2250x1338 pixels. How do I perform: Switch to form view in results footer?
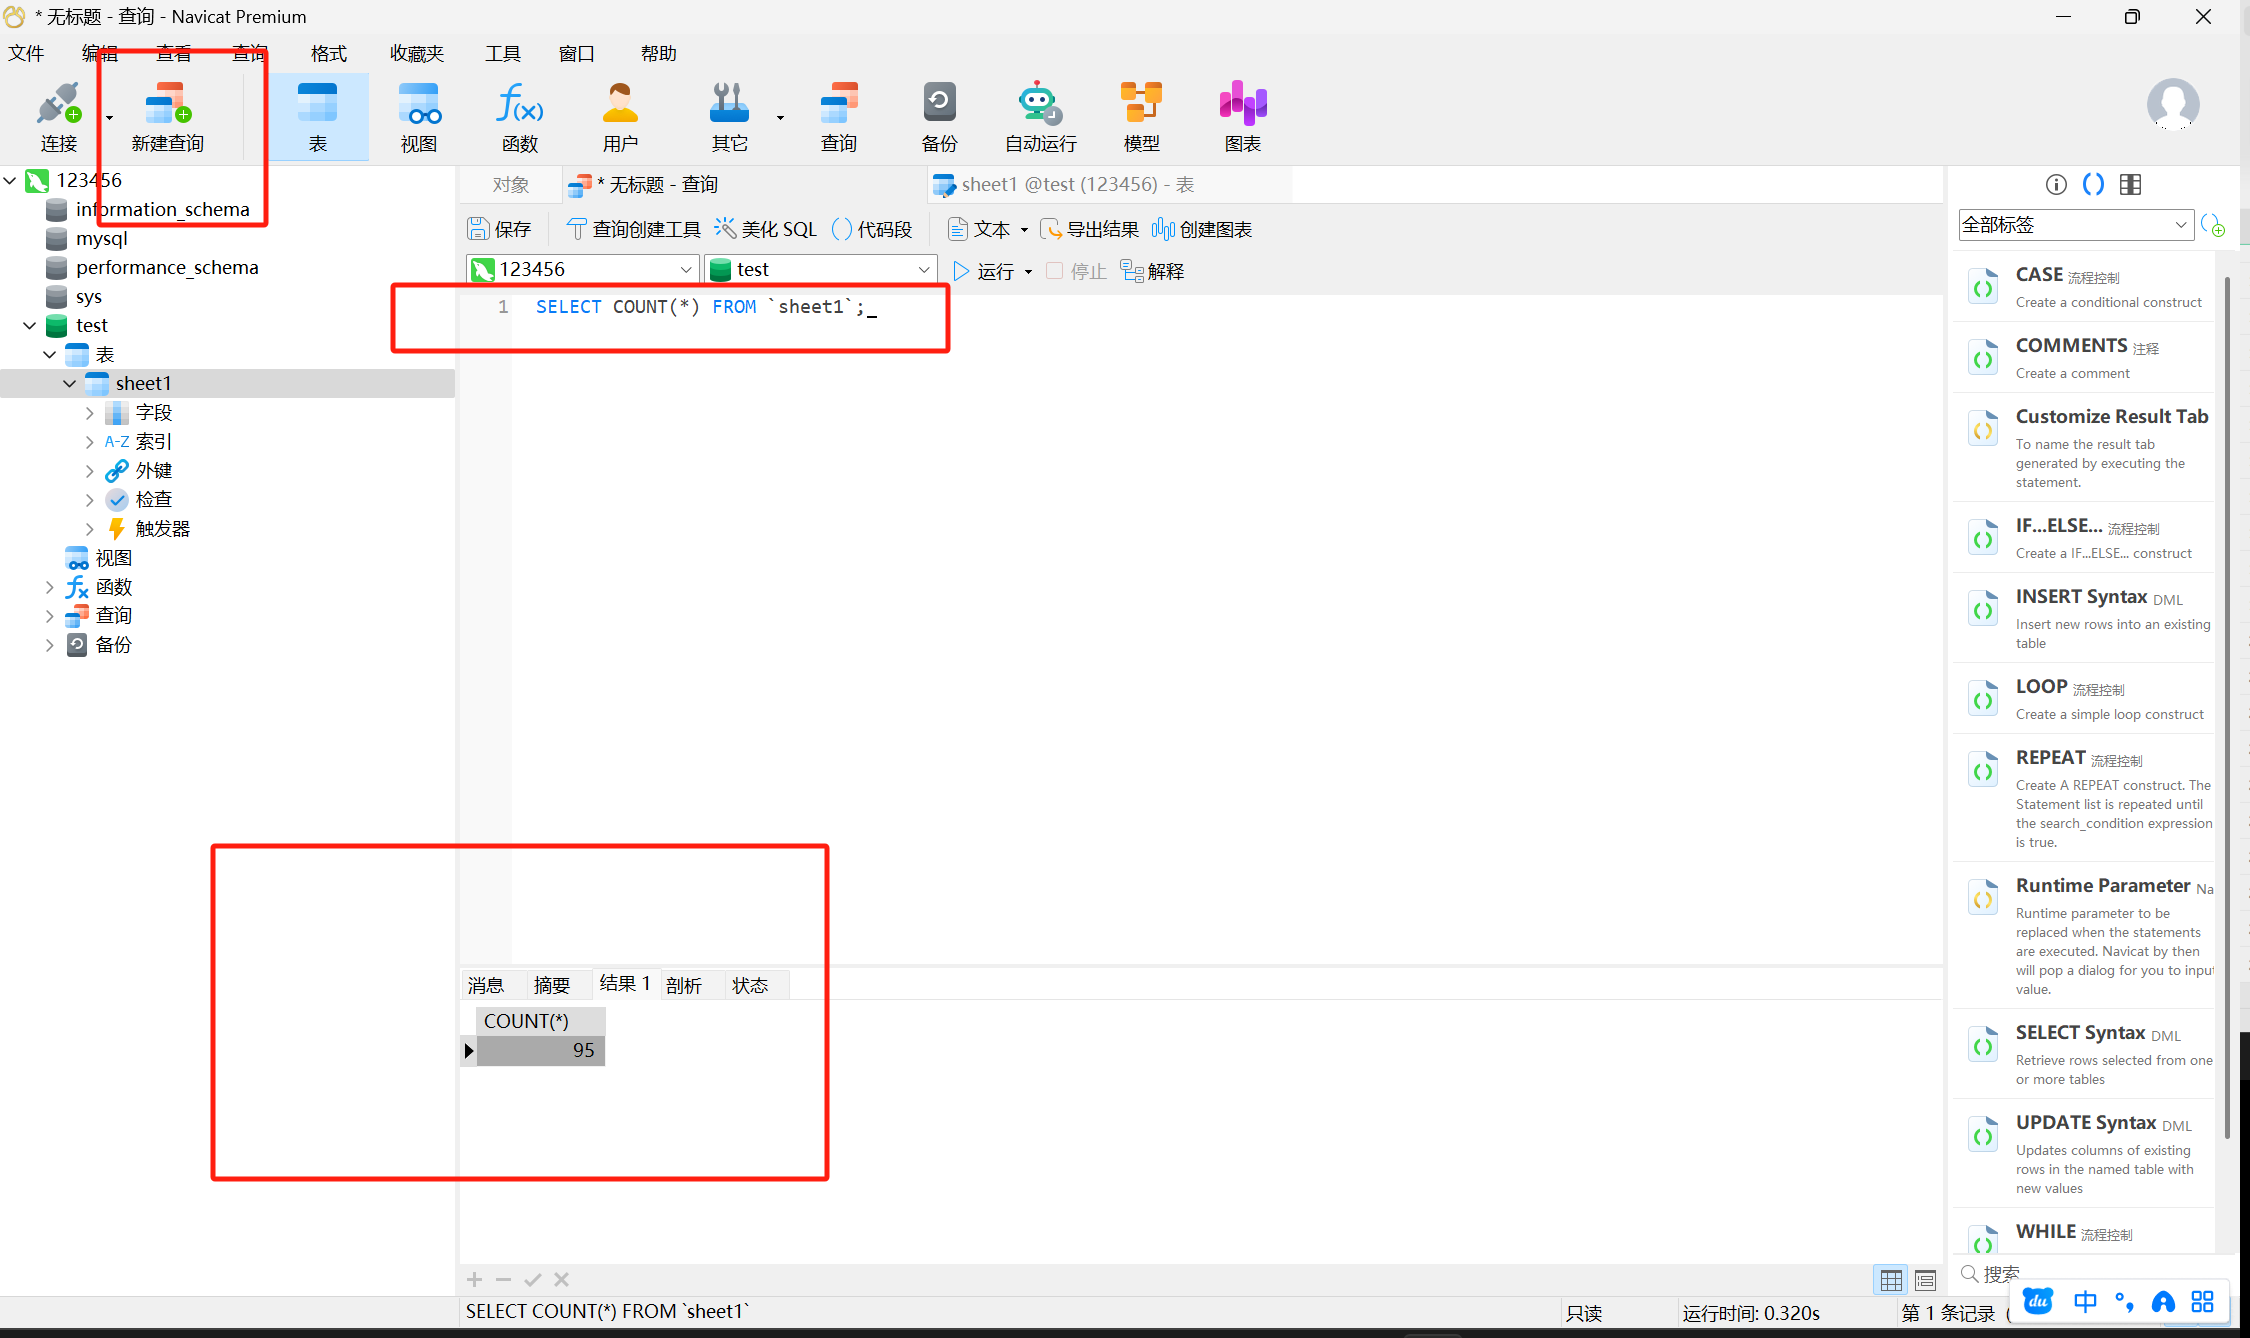pyautogui.click(x=1925, y=1279)
